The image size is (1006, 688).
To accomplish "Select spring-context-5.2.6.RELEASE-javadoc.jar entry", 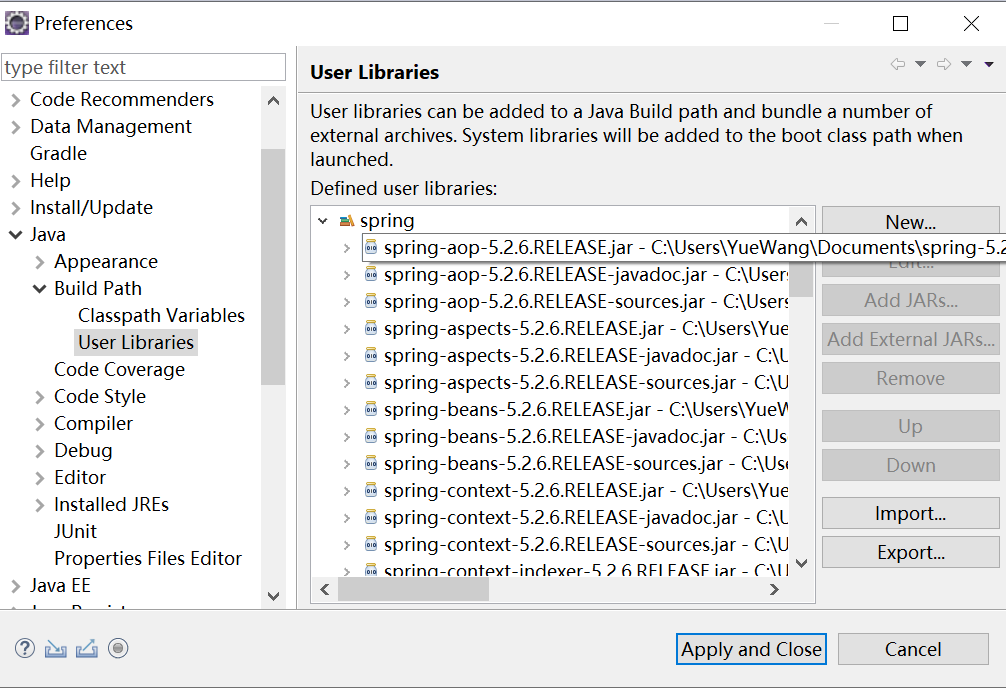I will 560,517.
